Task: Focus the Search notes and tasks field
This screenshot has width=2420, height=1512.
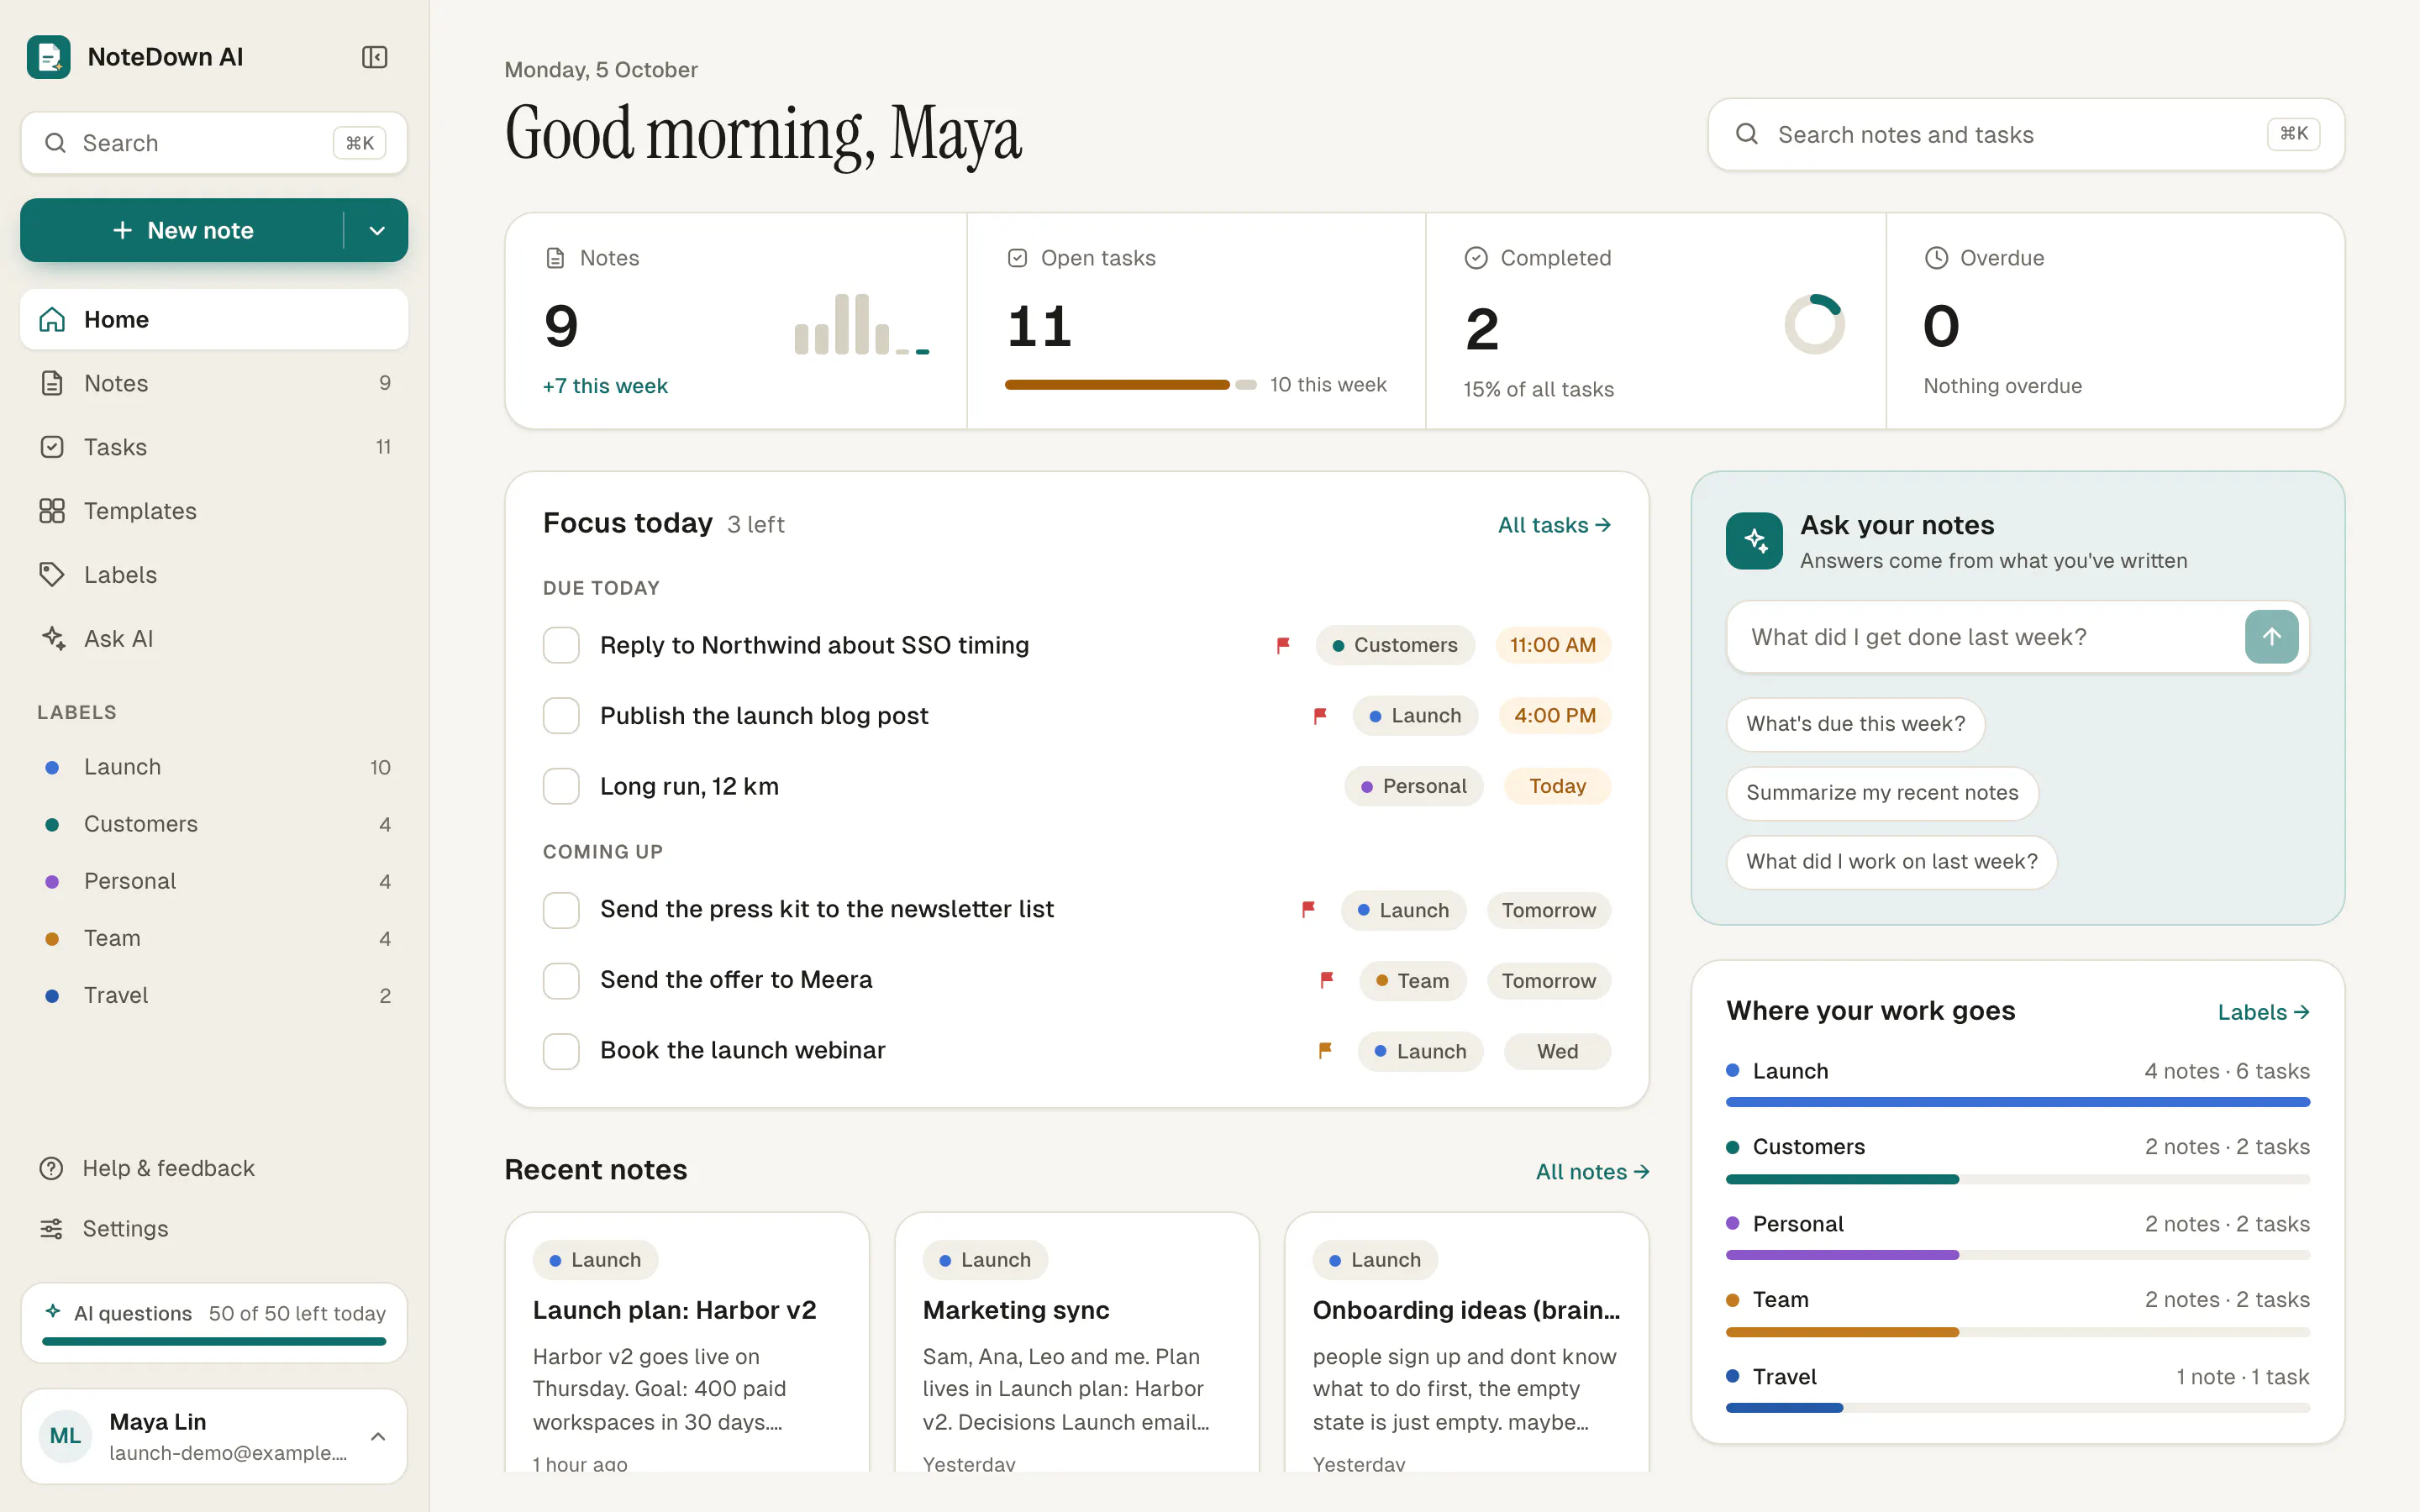Action: (2026, 134)
